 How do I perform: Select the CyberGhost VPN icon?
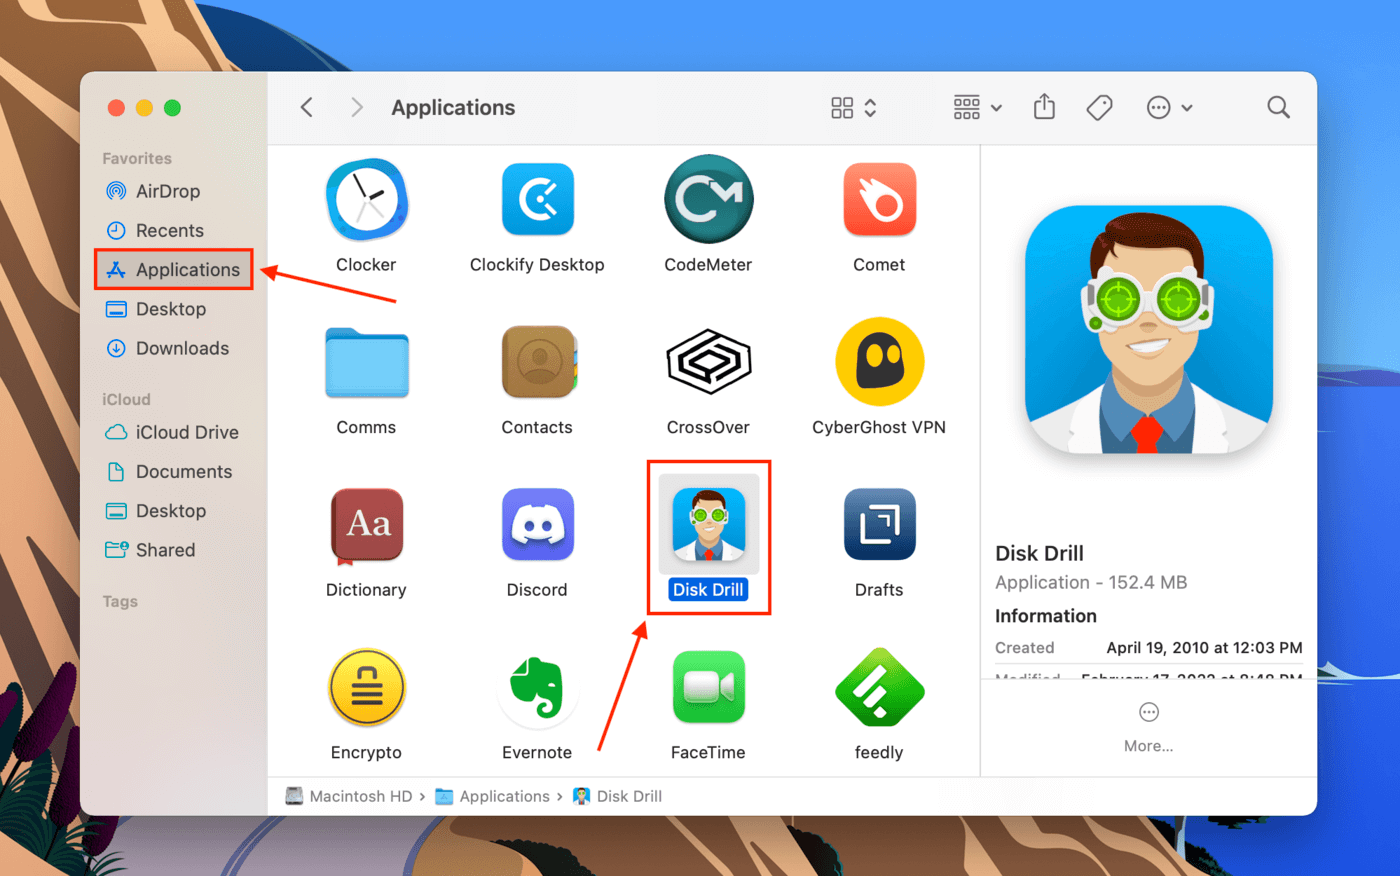[x=879, y=362]
